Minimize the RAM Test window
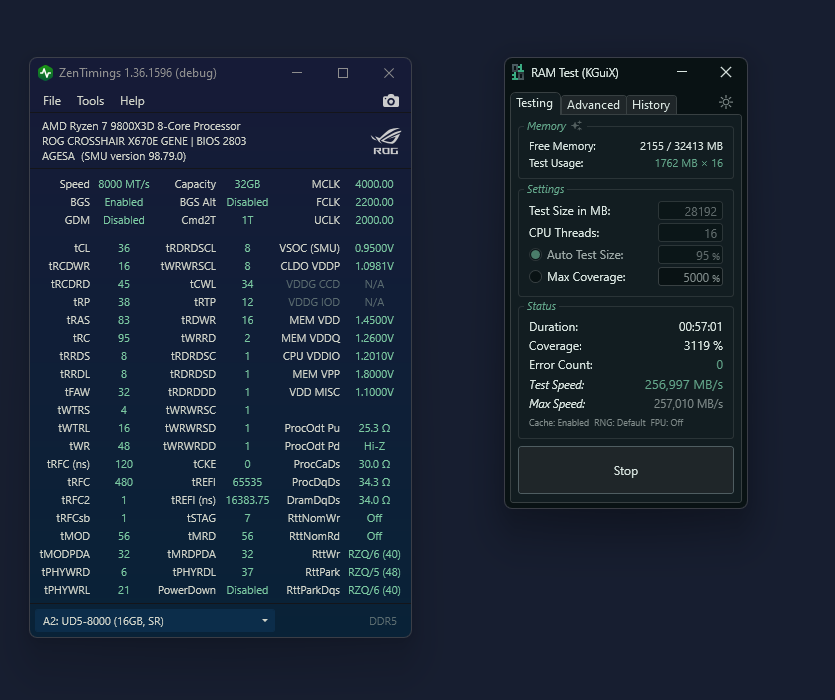 [x=682, y=72]
